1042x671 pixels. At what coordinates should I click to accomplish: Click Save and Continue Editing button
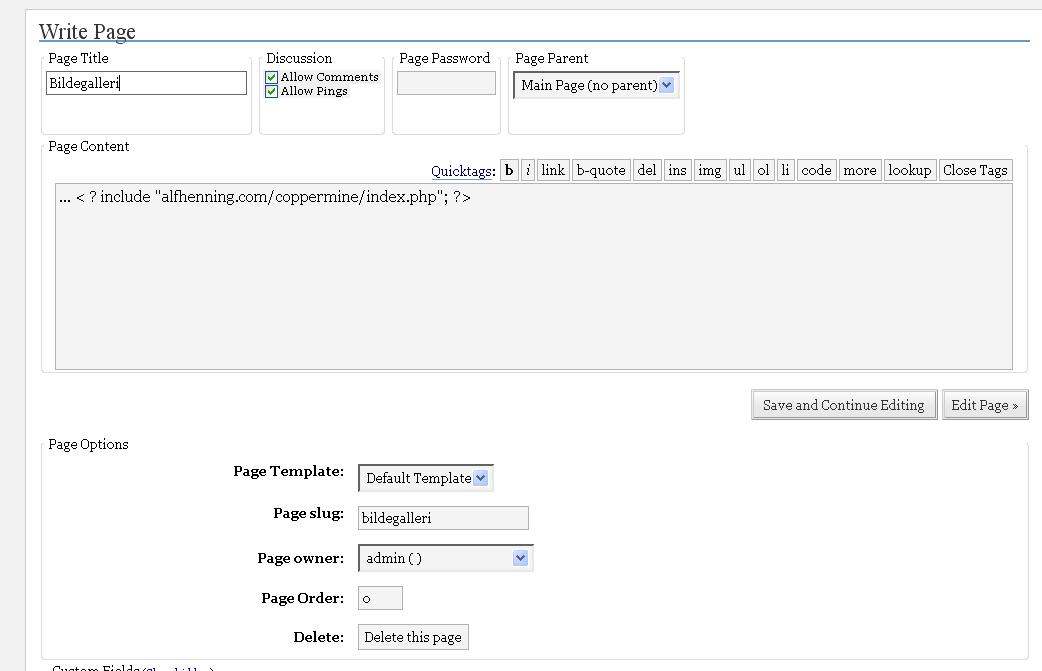click(x=843, y=405)
